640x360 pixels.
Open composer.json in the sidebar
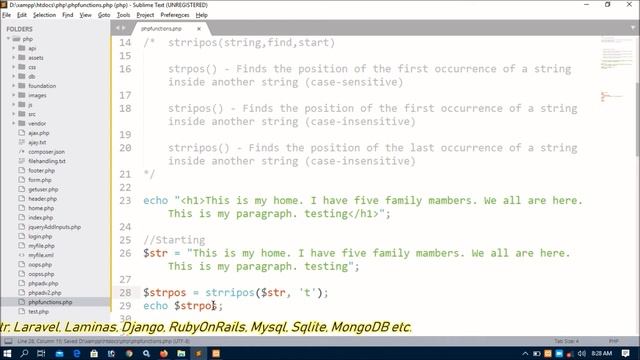(x=46, y=152)
